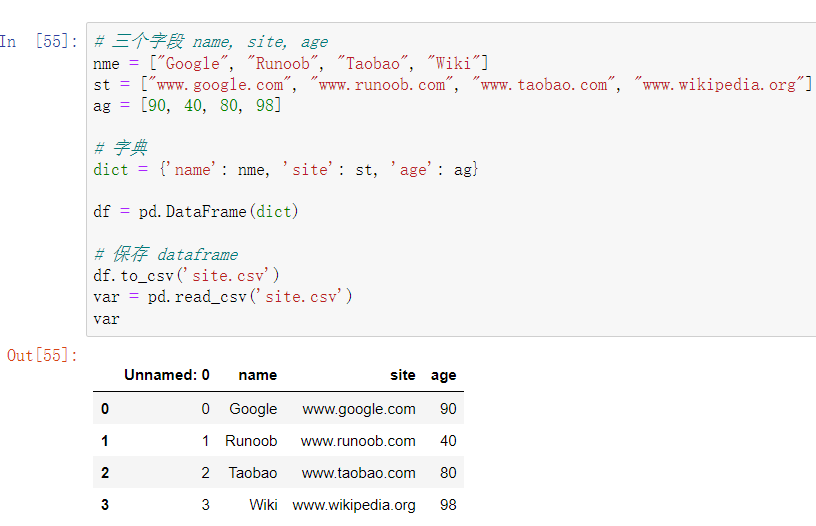
Task: Click the 'site' column header
Action: 403,375
